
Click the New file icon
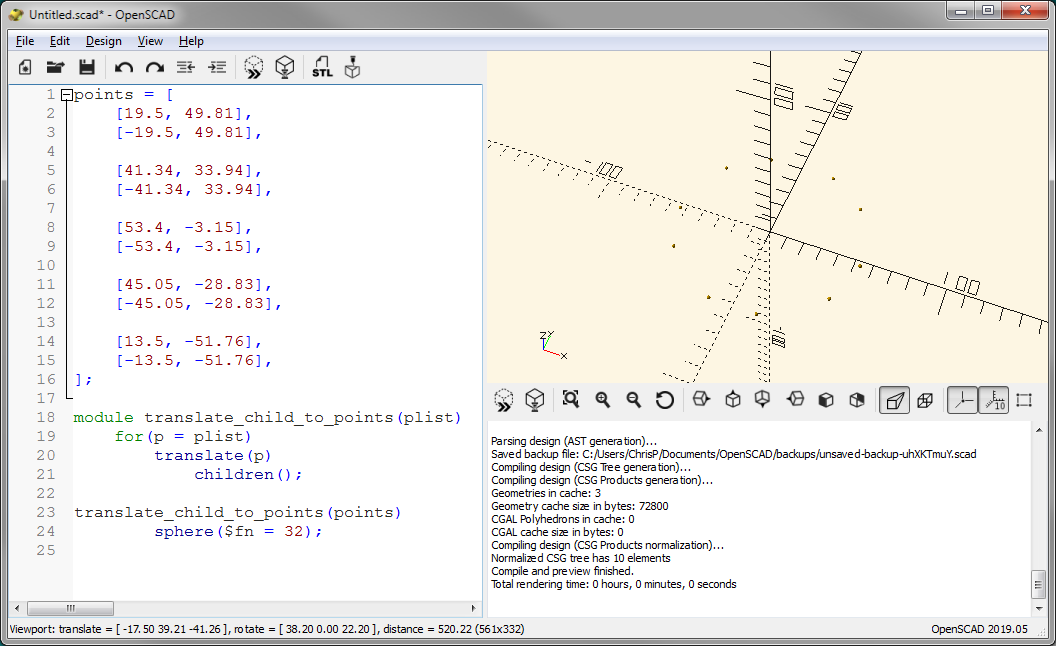click(26, 67)
